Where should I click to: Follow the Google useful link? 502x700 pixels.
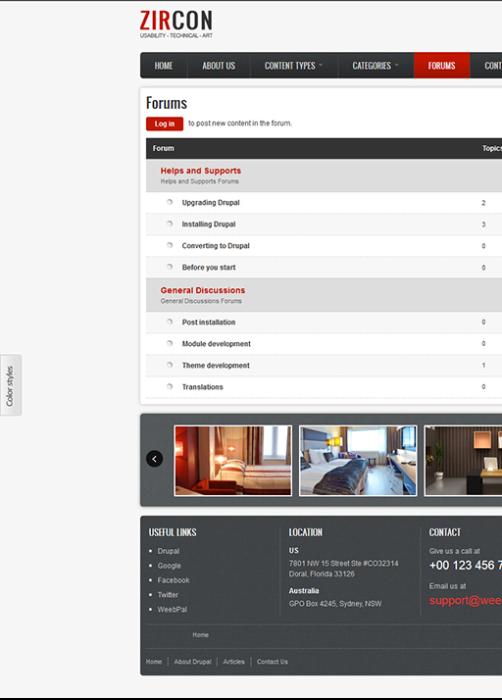(169, 566)
